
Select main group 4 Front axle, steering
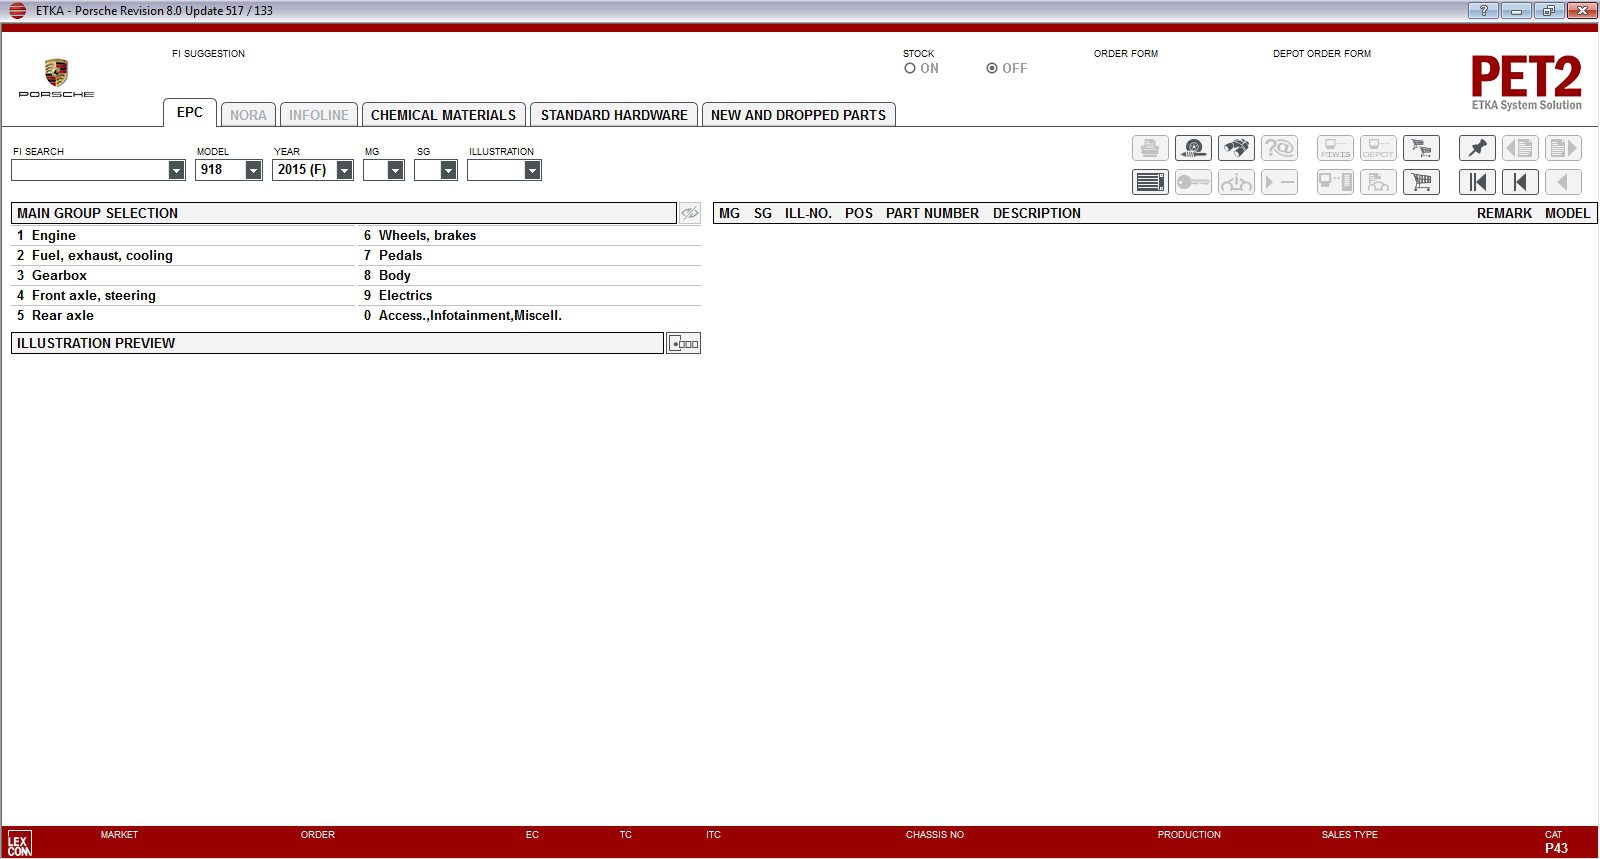coord(183,296)
